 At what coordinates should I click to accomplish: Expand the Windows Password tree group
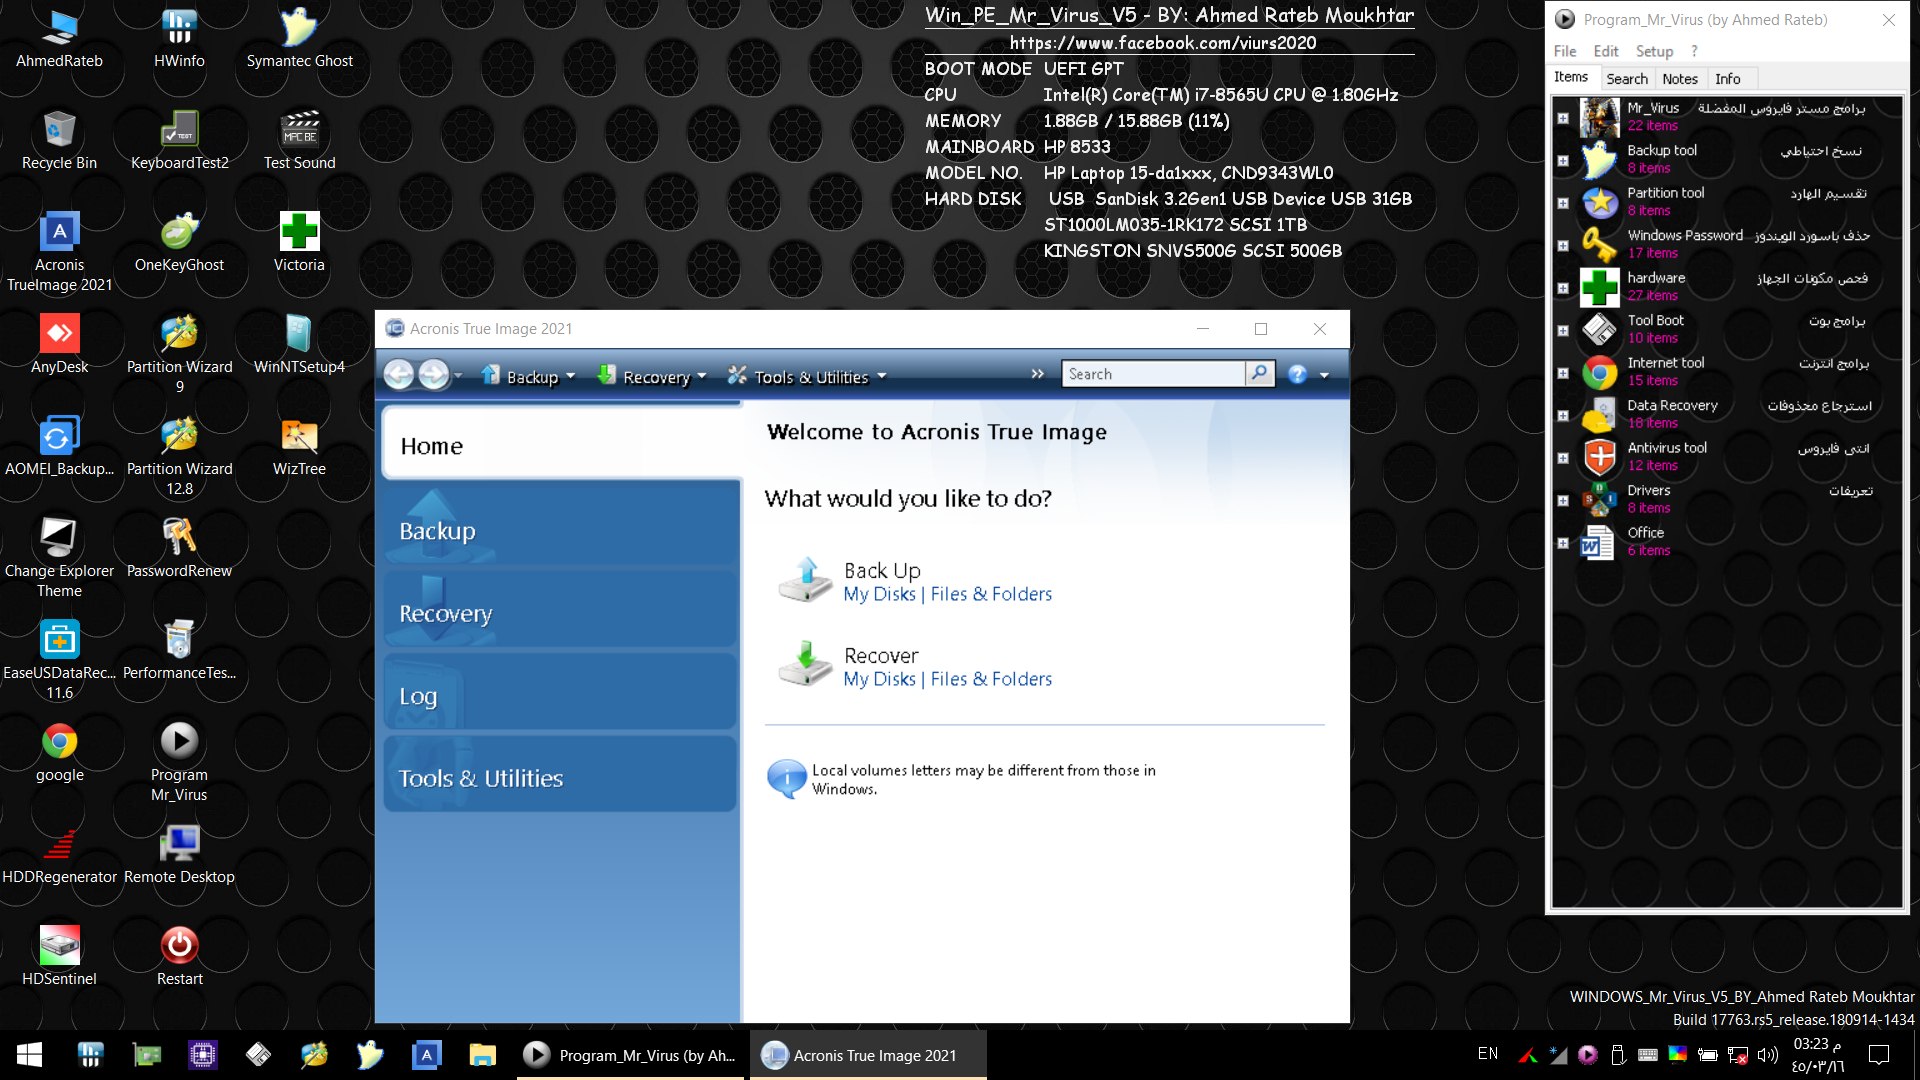(1563, 245)
